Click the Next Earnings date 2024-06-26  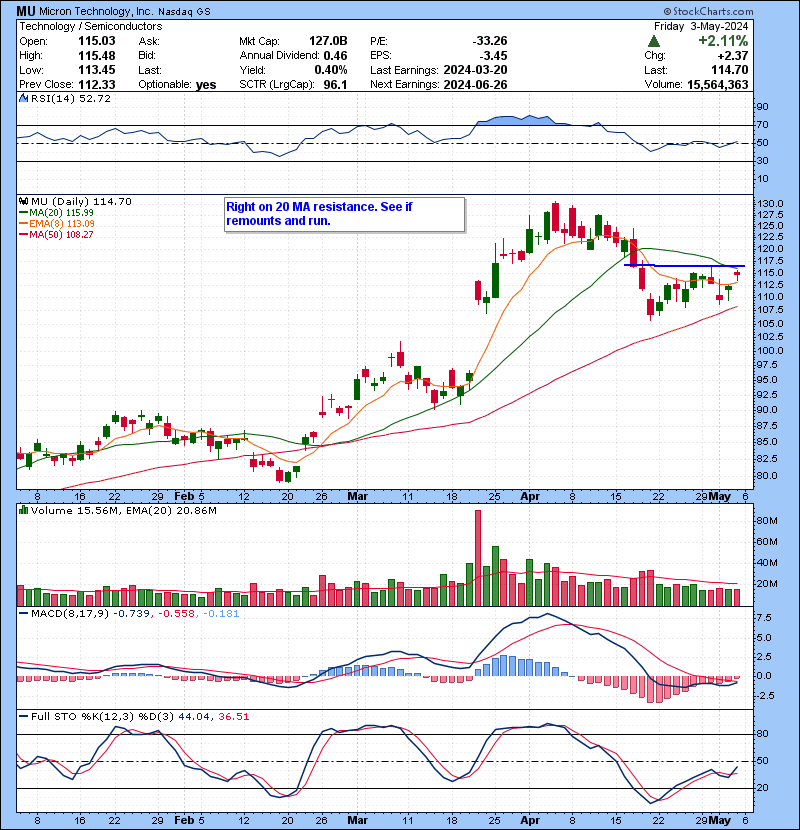(x=475, y=85)
